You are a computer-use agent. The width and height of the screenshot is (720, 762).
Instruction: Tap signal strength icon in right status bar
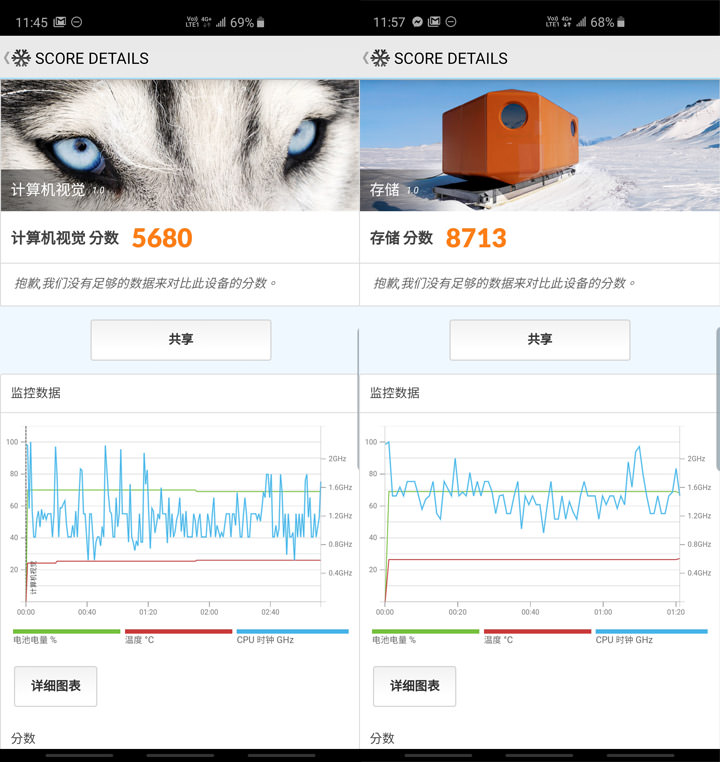[581, 22]
